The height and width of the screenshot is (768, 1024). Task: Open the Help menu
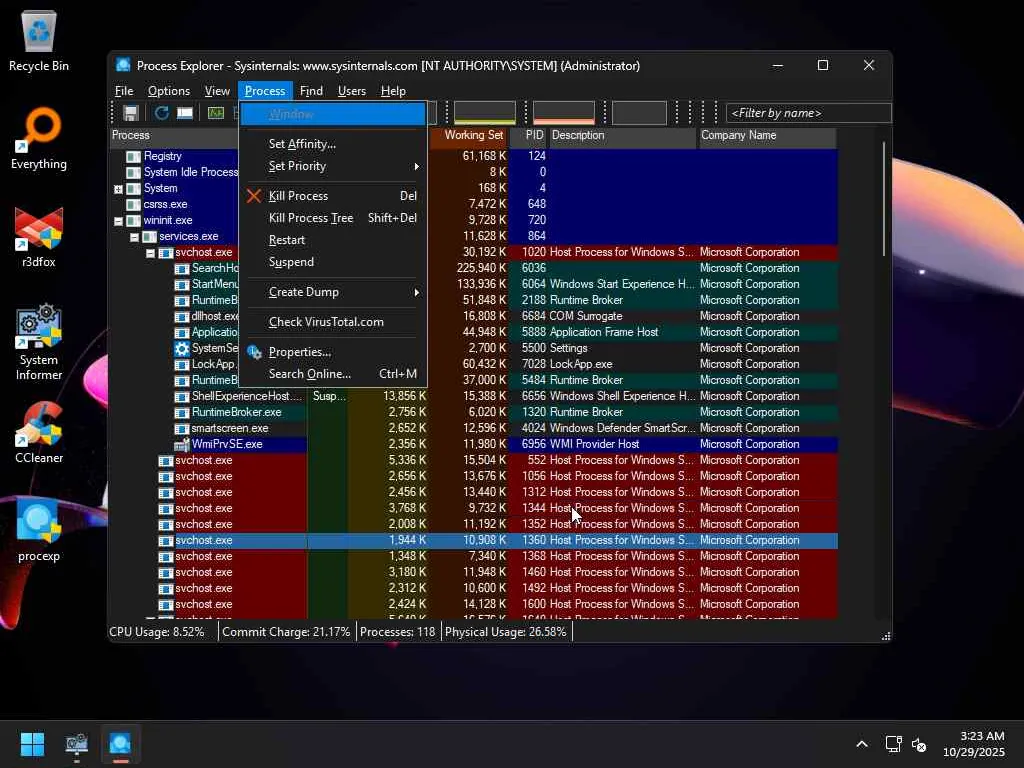click(x=393, y=91)
